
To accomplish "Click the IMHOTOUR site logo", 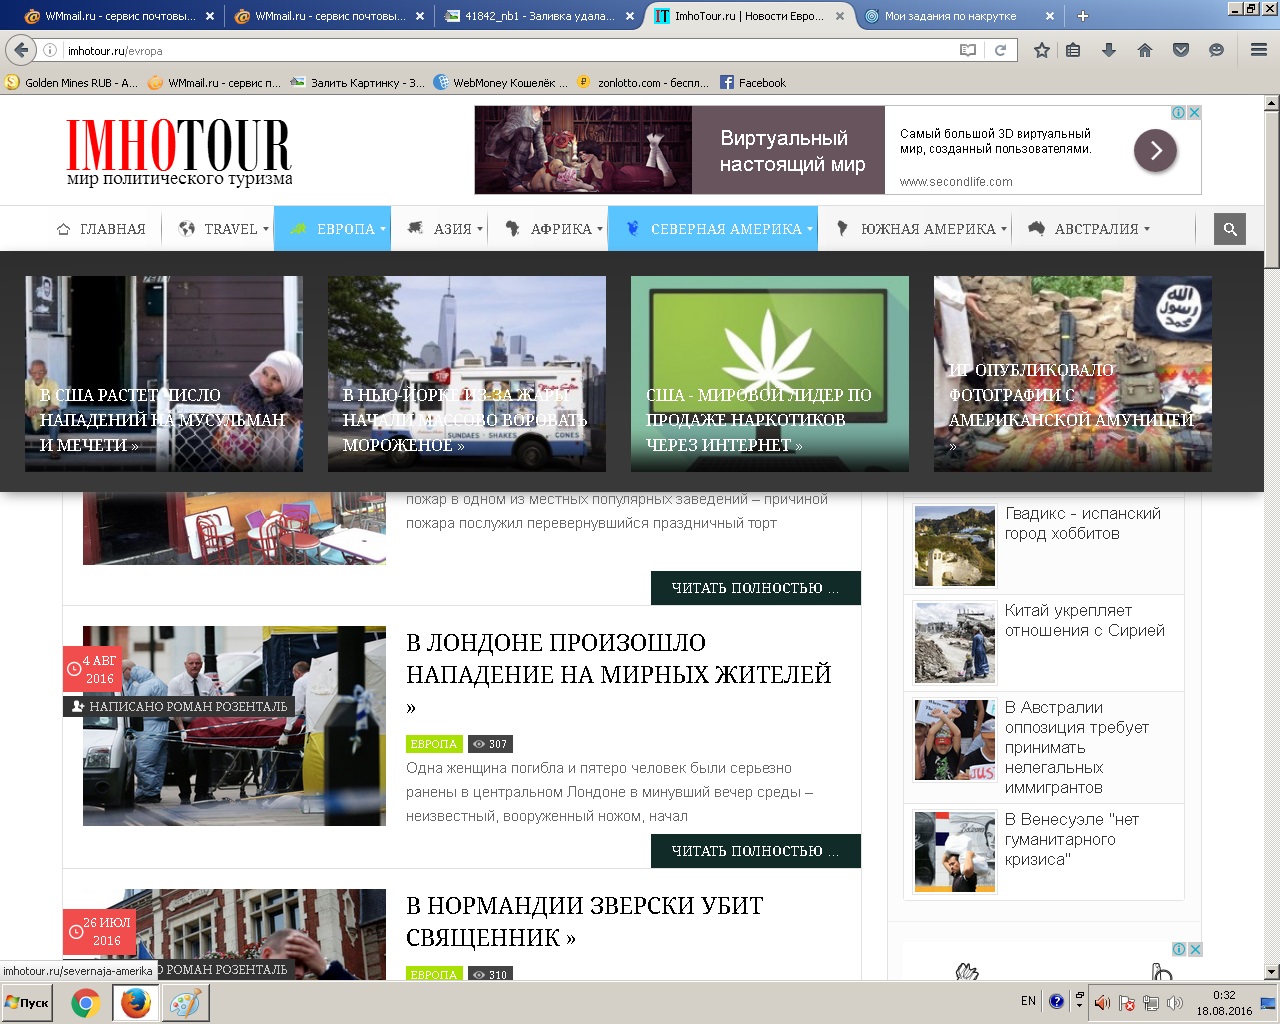I will pos(179,152).
